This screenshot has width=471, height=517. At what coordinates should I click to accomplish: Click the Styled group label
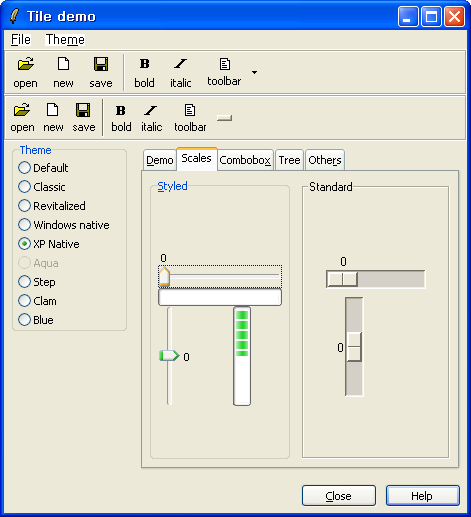click(172, 186)
